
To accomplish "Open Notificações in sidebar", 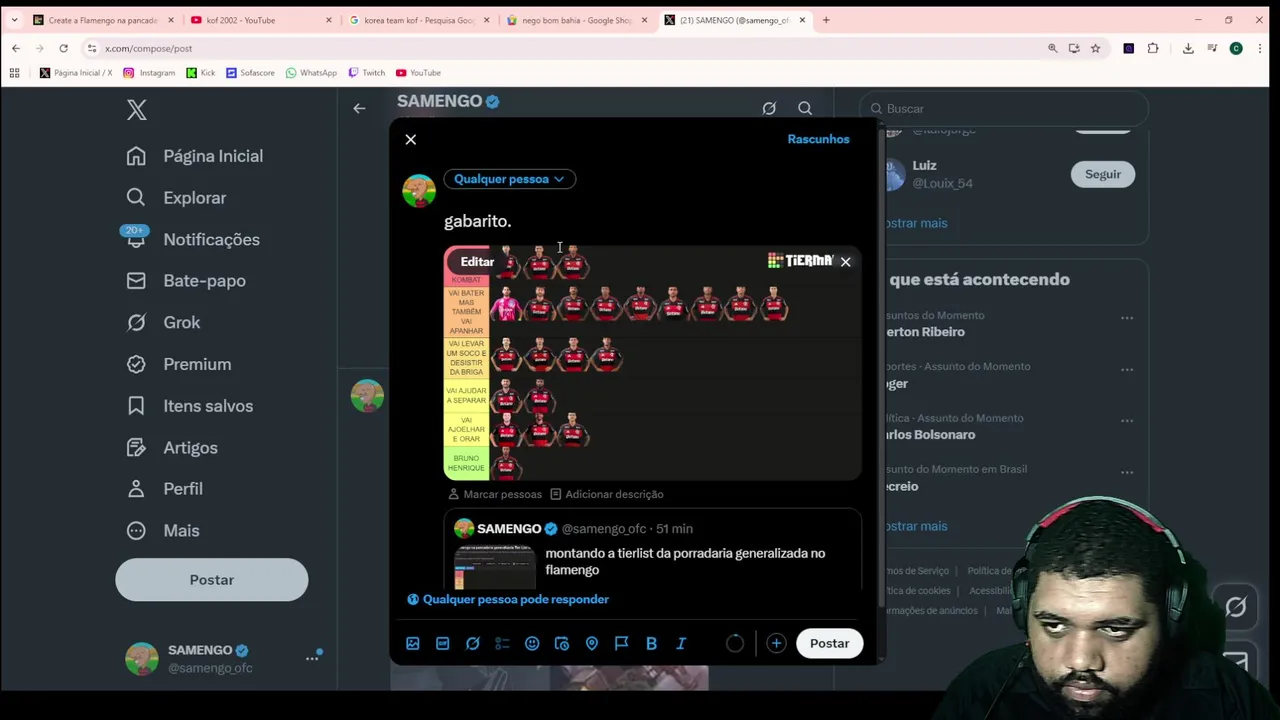I will pyautogui.click(x=193, y=239).
